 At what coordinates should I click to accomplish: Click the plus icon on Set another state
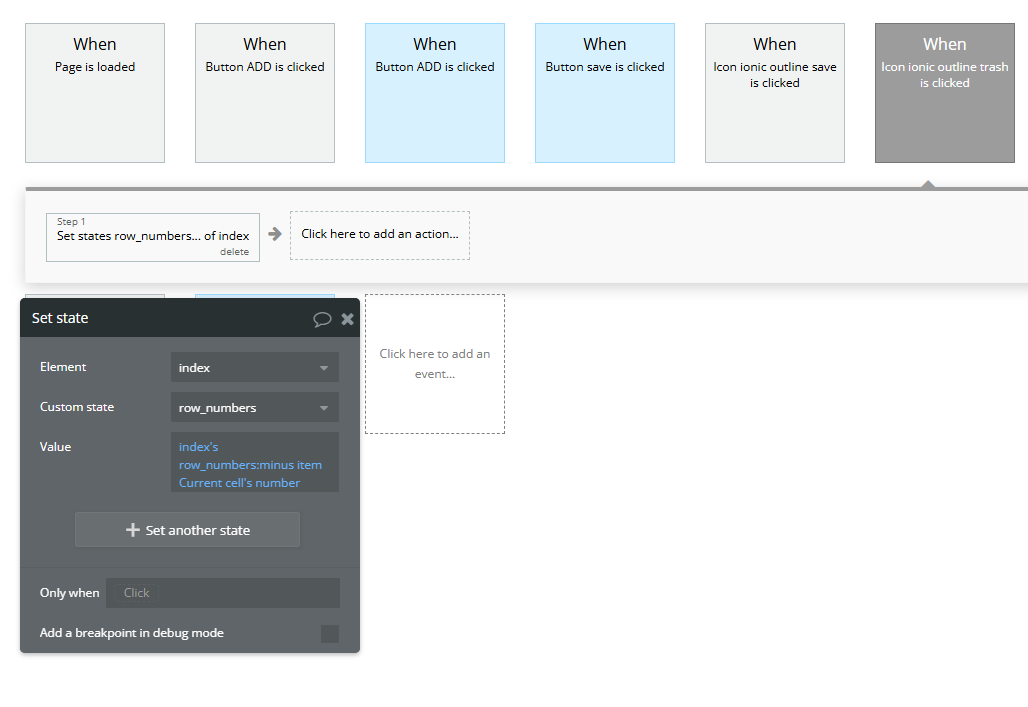click(133, 530)
